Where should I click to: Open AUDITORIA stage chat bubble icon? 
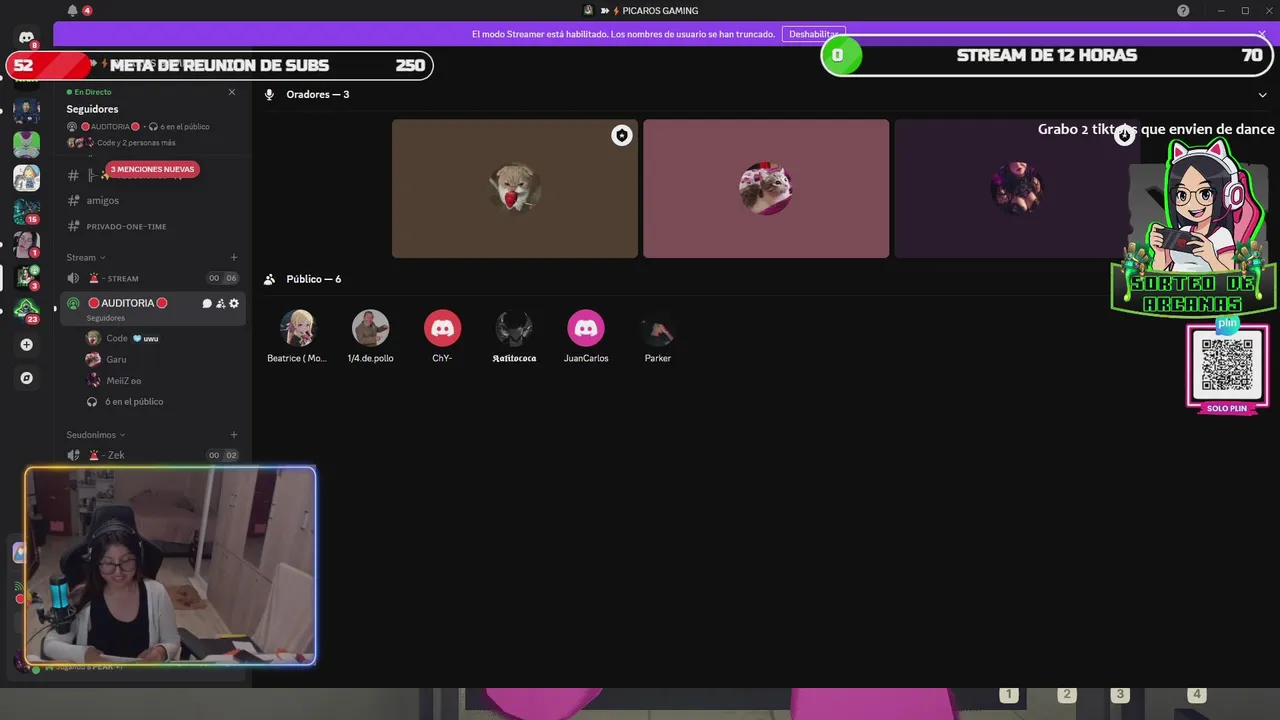(207, 303)
